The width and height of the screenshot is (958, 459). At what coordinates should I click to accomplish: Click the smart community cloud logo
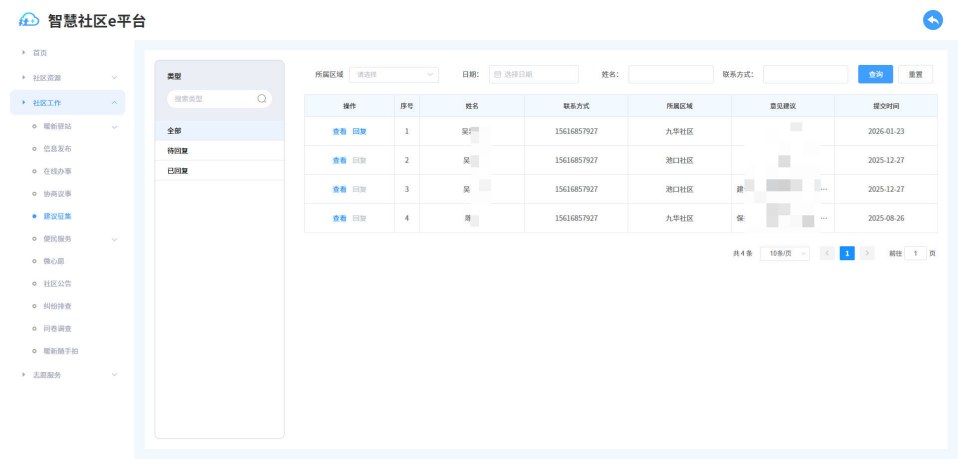coord(29,20)
